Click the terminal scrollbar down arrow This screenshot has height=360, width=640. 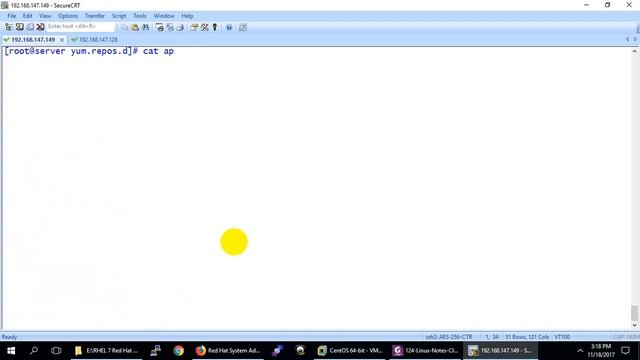(634, 325)
